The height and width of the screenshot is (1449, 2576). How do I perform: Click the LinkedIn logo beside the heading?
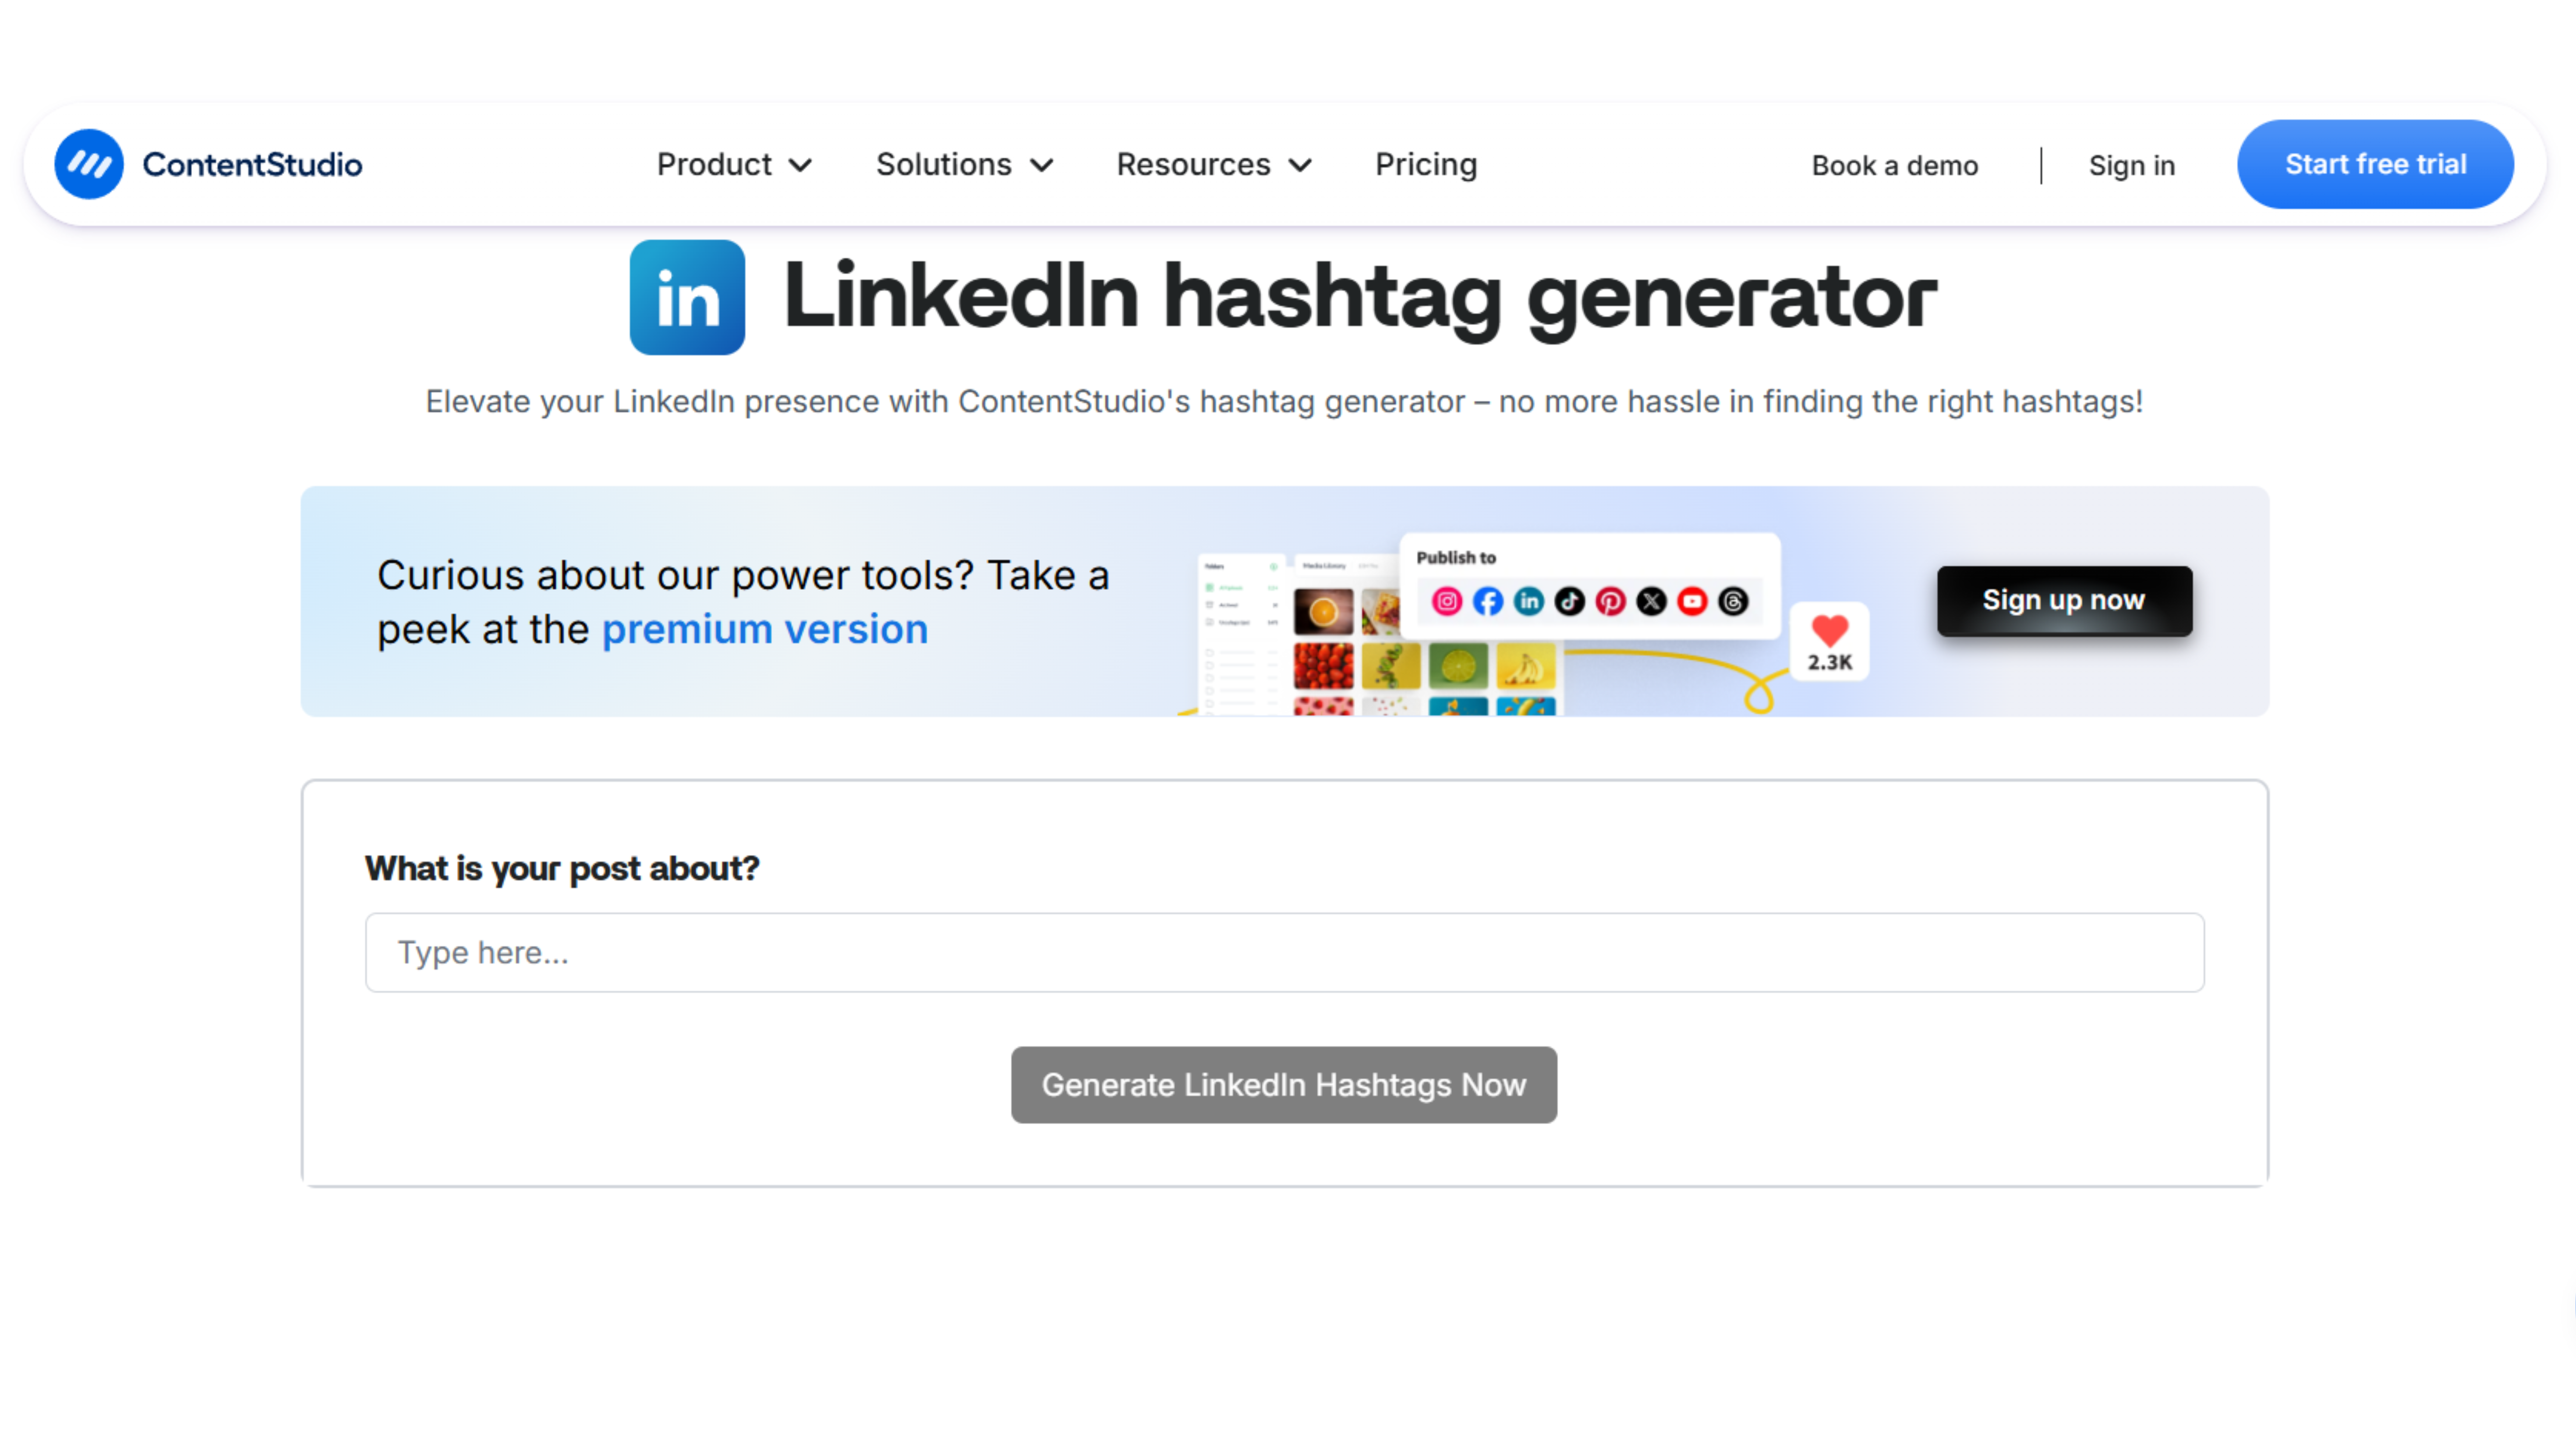point(687,297)
